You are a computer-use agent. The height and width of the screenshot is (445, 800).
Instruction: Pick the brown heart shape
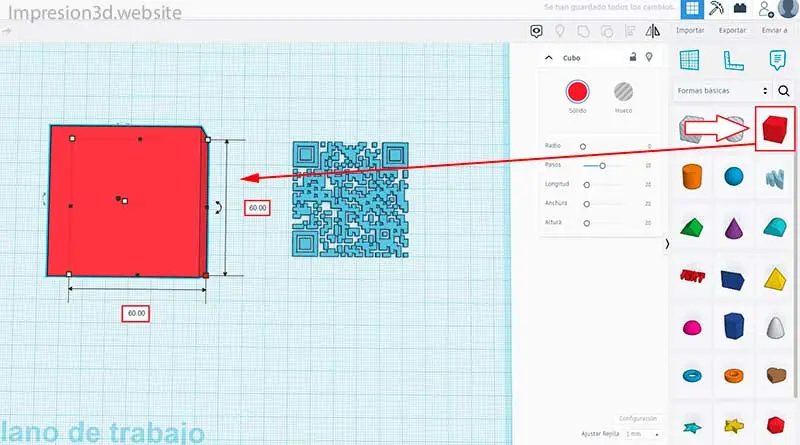coord(776,375)
